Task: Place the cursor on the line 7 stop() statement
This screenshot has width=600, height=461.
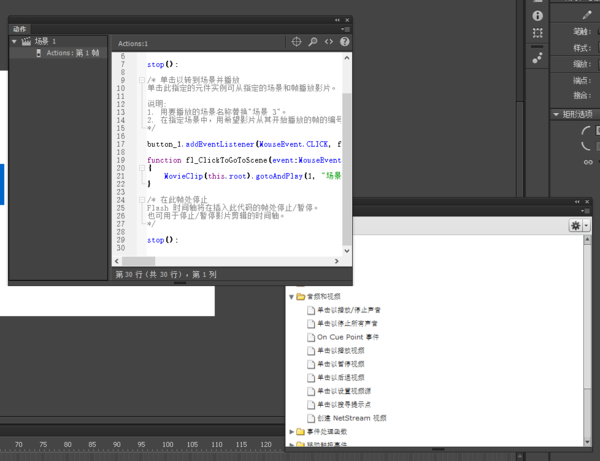Action: coord(163,64)
